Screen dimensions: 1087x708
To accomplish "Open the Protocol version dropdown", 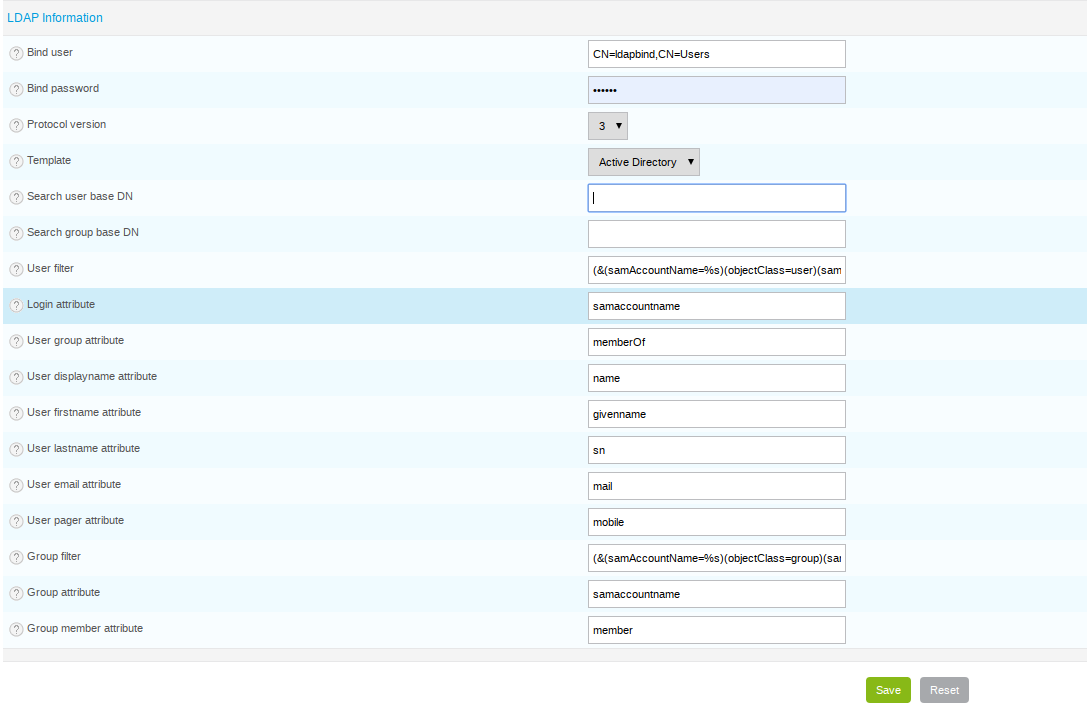I will click(x=608, y=126).
